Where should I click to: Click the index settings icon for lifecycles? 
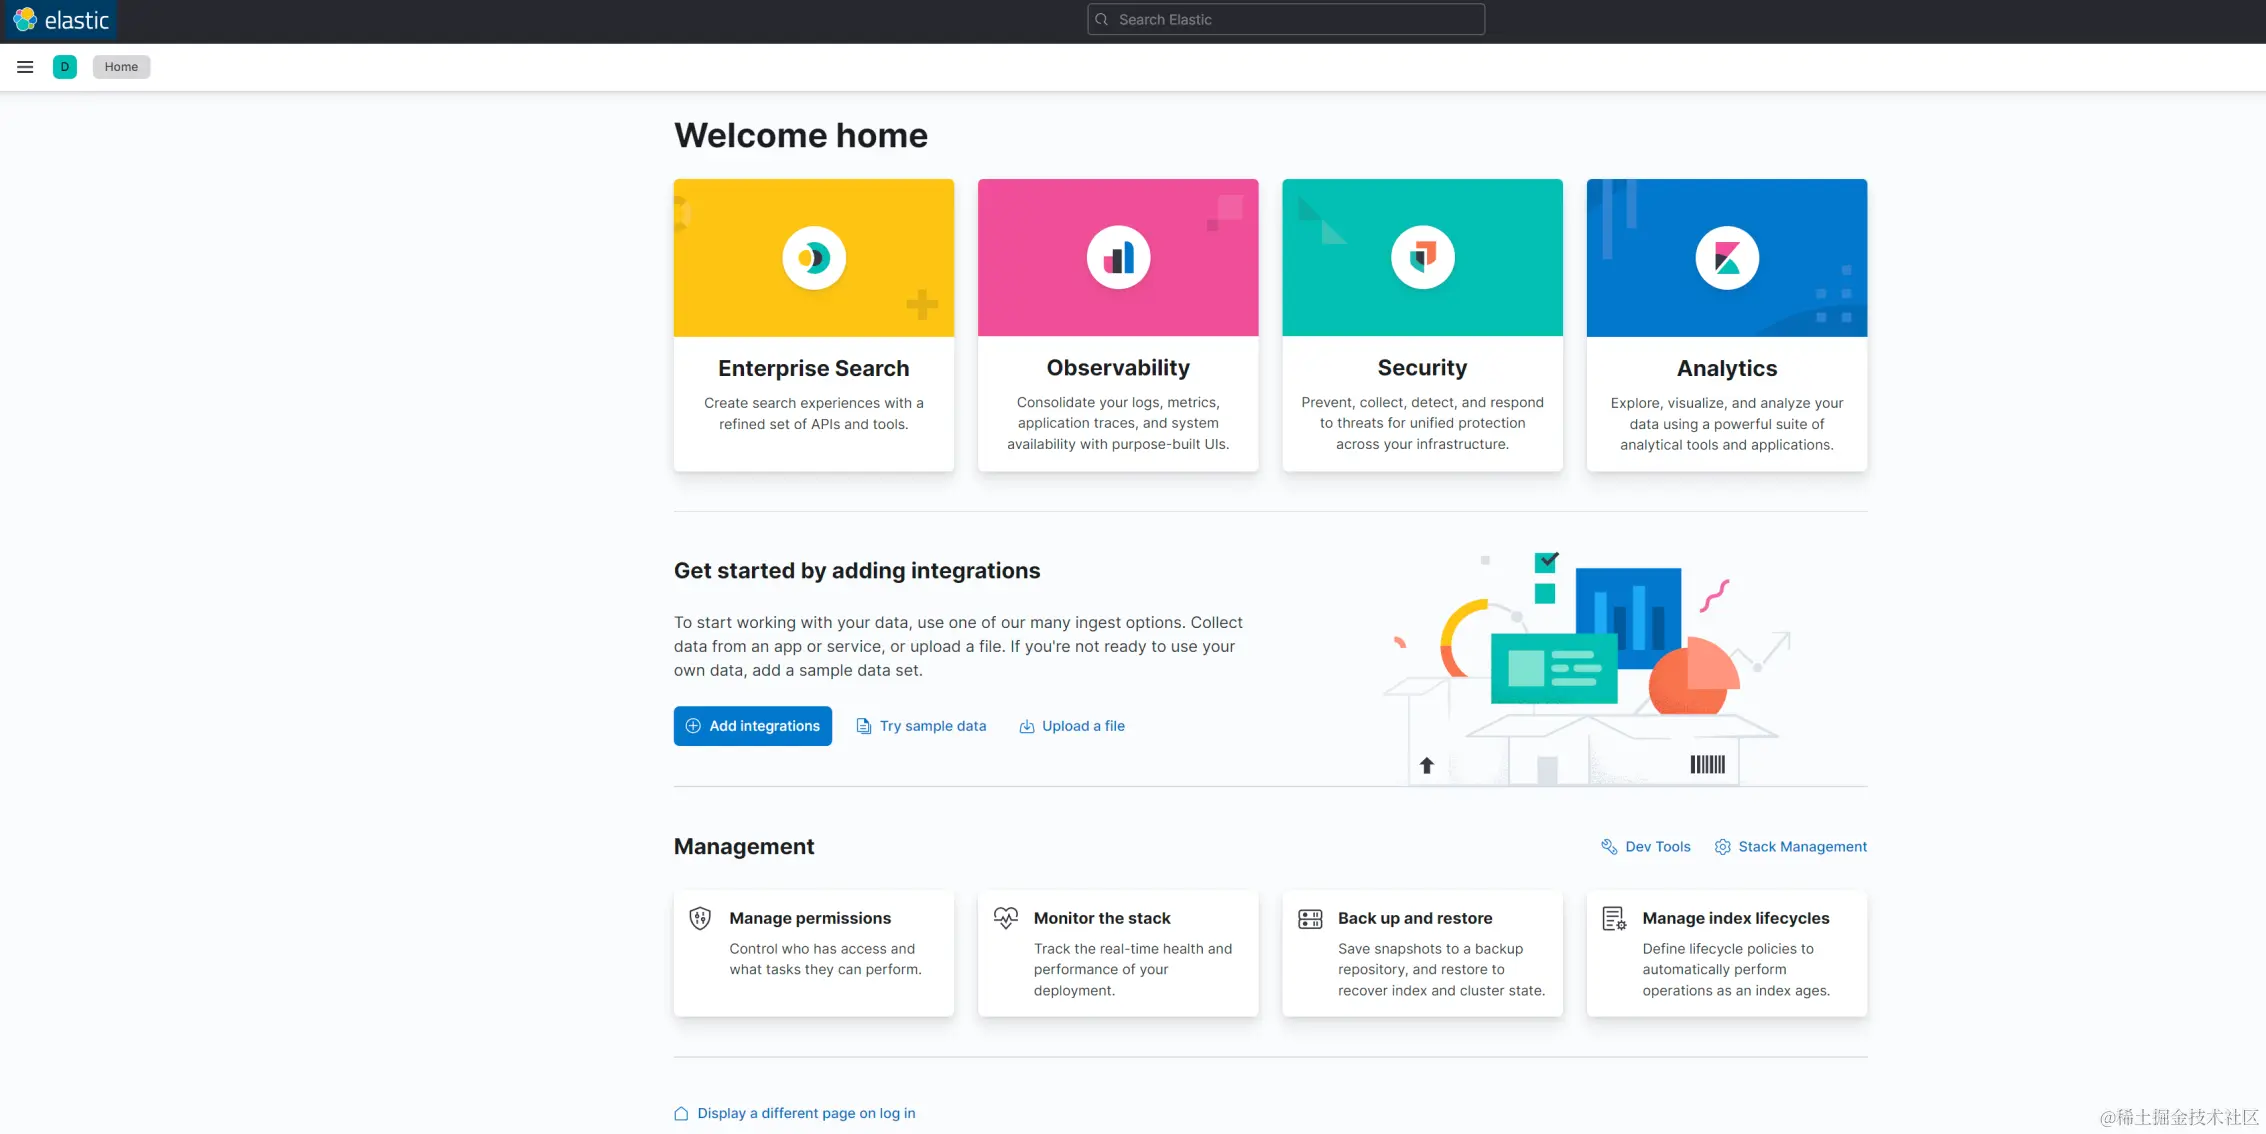[x=1614, y=918]
